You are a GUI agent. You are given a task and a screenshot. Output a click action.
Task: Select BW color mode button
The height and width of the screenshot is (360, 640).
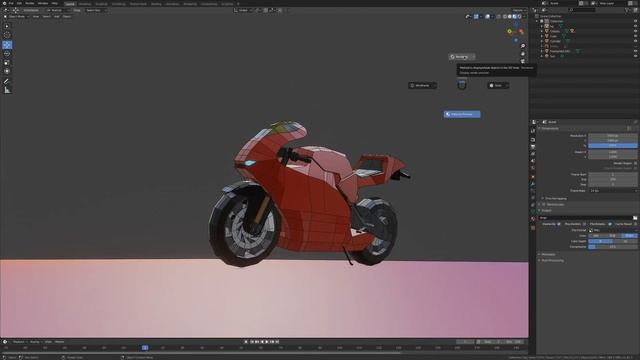click(x=596, y=236)
